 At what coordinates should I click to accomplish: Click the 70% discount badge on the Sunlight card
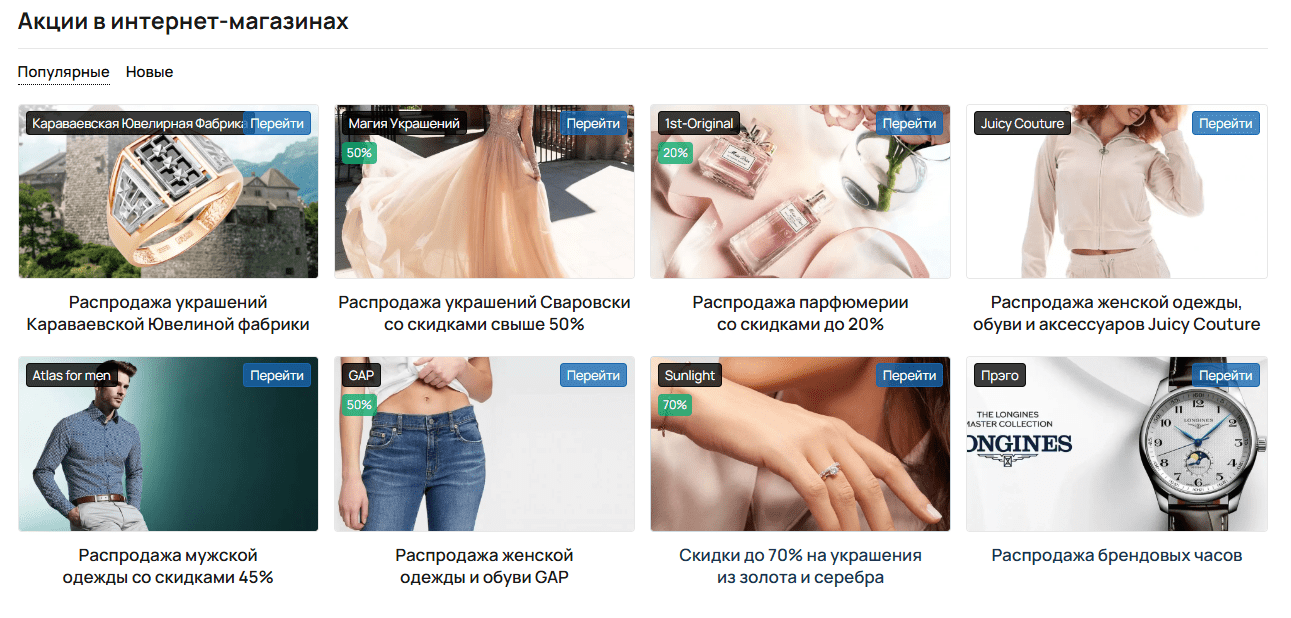675,405
